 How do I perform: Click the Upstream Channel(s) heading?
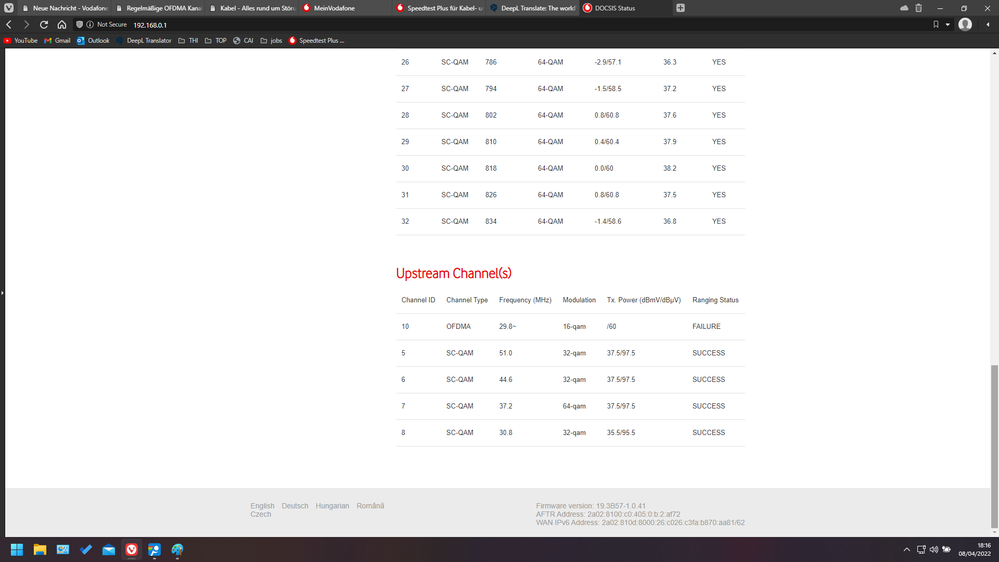click(454, 273)
